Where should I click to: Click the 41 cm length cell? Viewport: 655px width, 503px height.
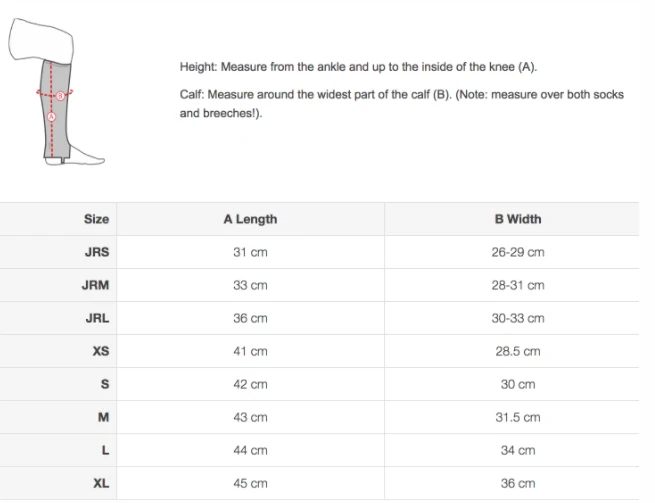[250, 351]
